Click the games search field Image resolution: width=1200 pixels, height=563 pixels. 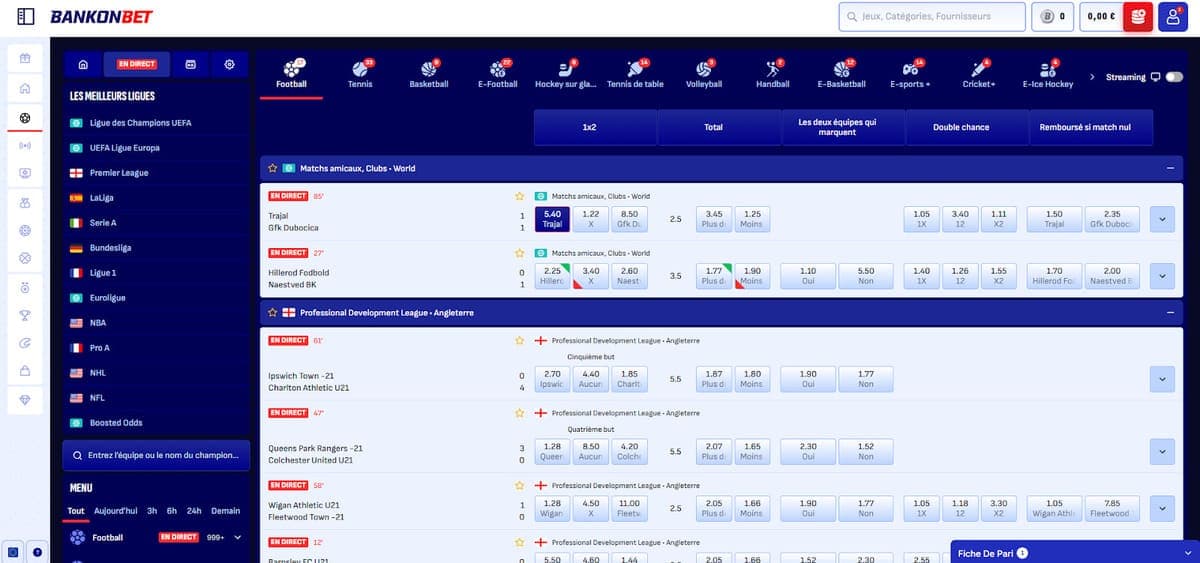[x=932, y=17]
